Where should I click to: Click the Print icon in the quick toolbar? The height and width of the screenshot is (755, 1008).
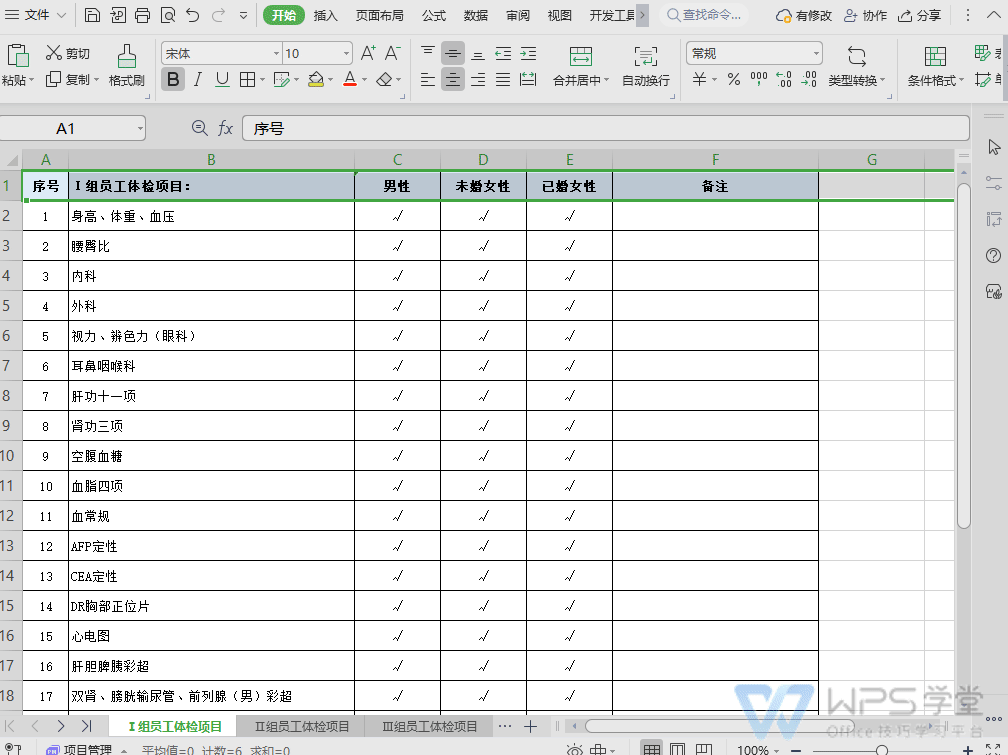(143, 15)
